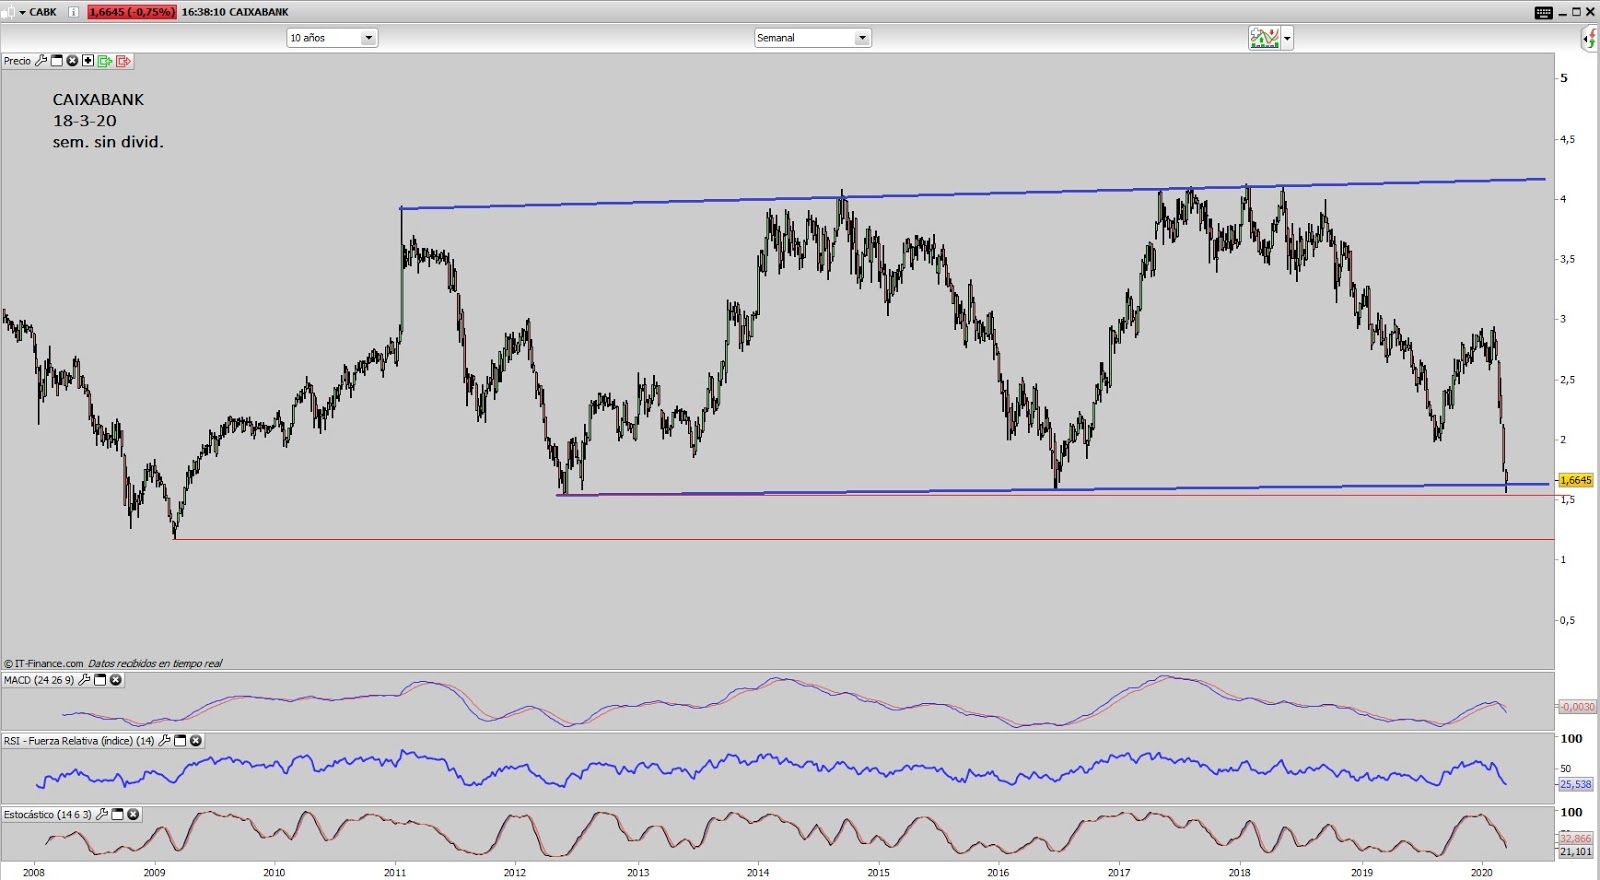
Task: Maximize the Estocástico indicator panel
Action: 117,814
